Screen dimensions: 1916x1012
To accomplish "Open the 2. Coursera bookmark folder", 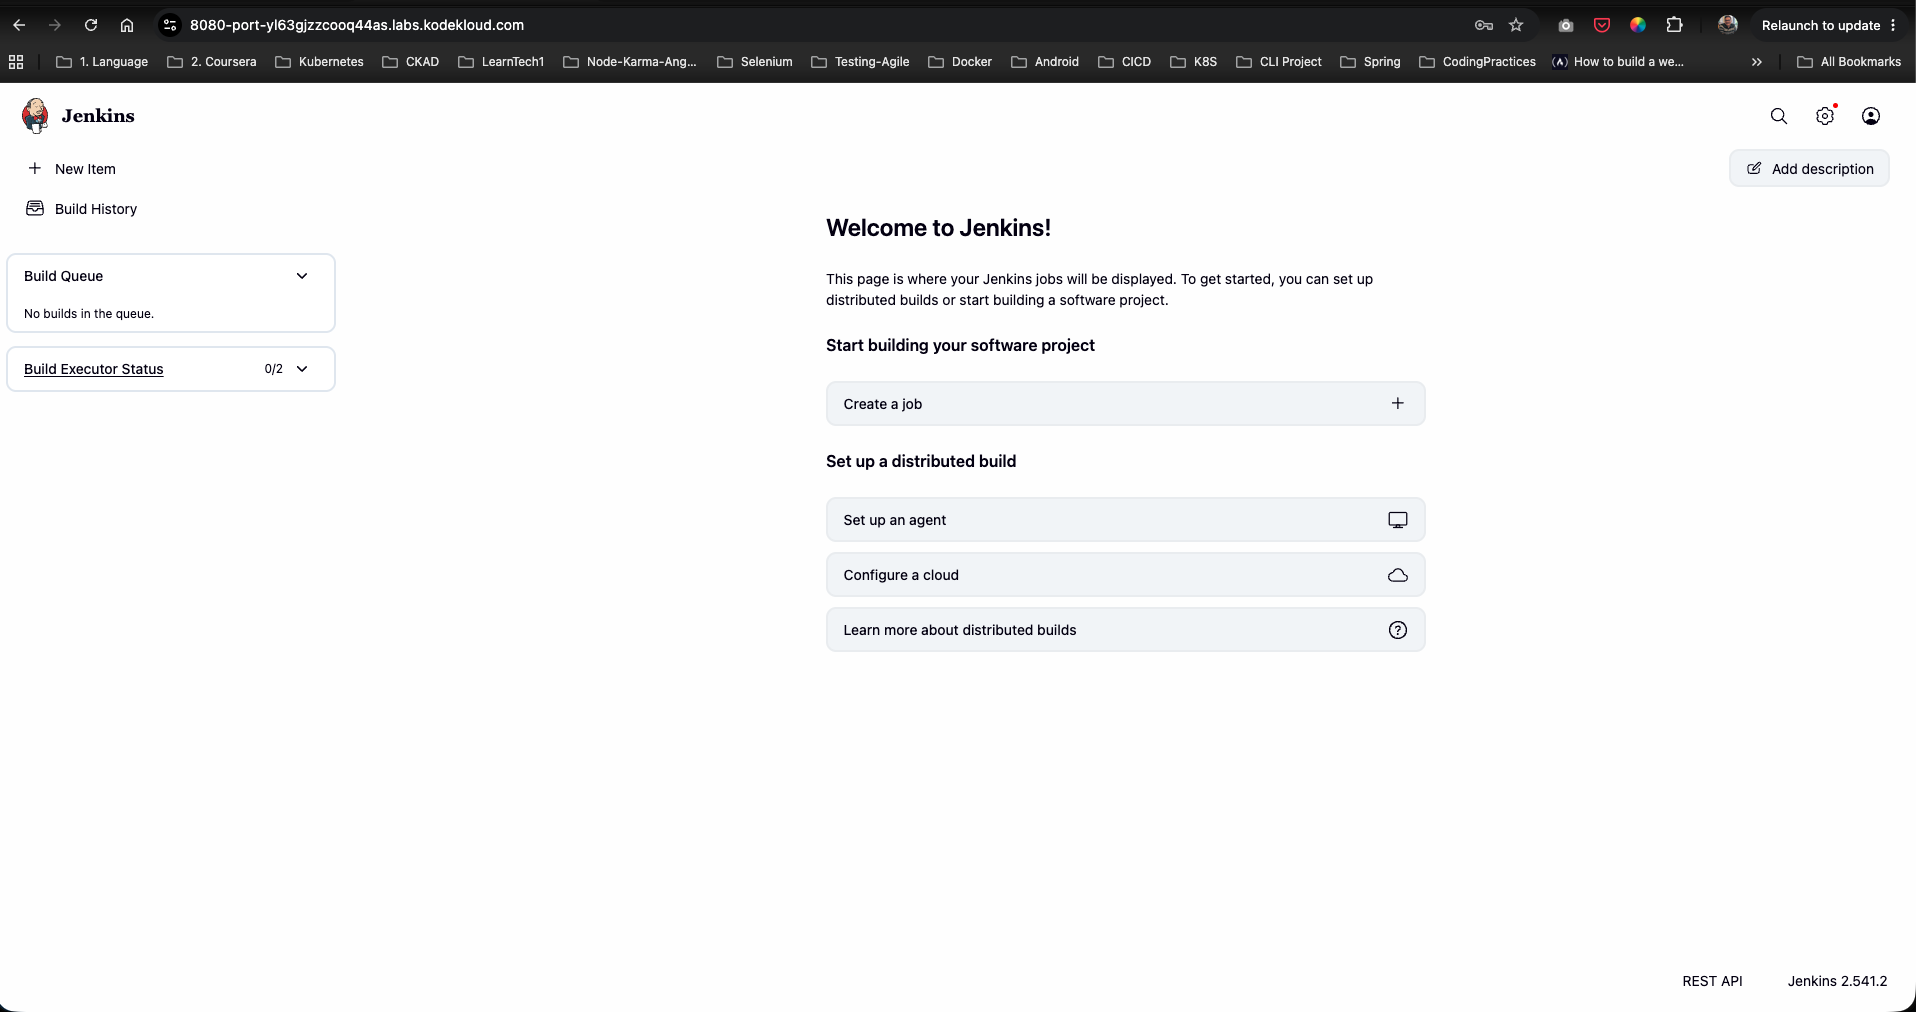I will (212, 62).
